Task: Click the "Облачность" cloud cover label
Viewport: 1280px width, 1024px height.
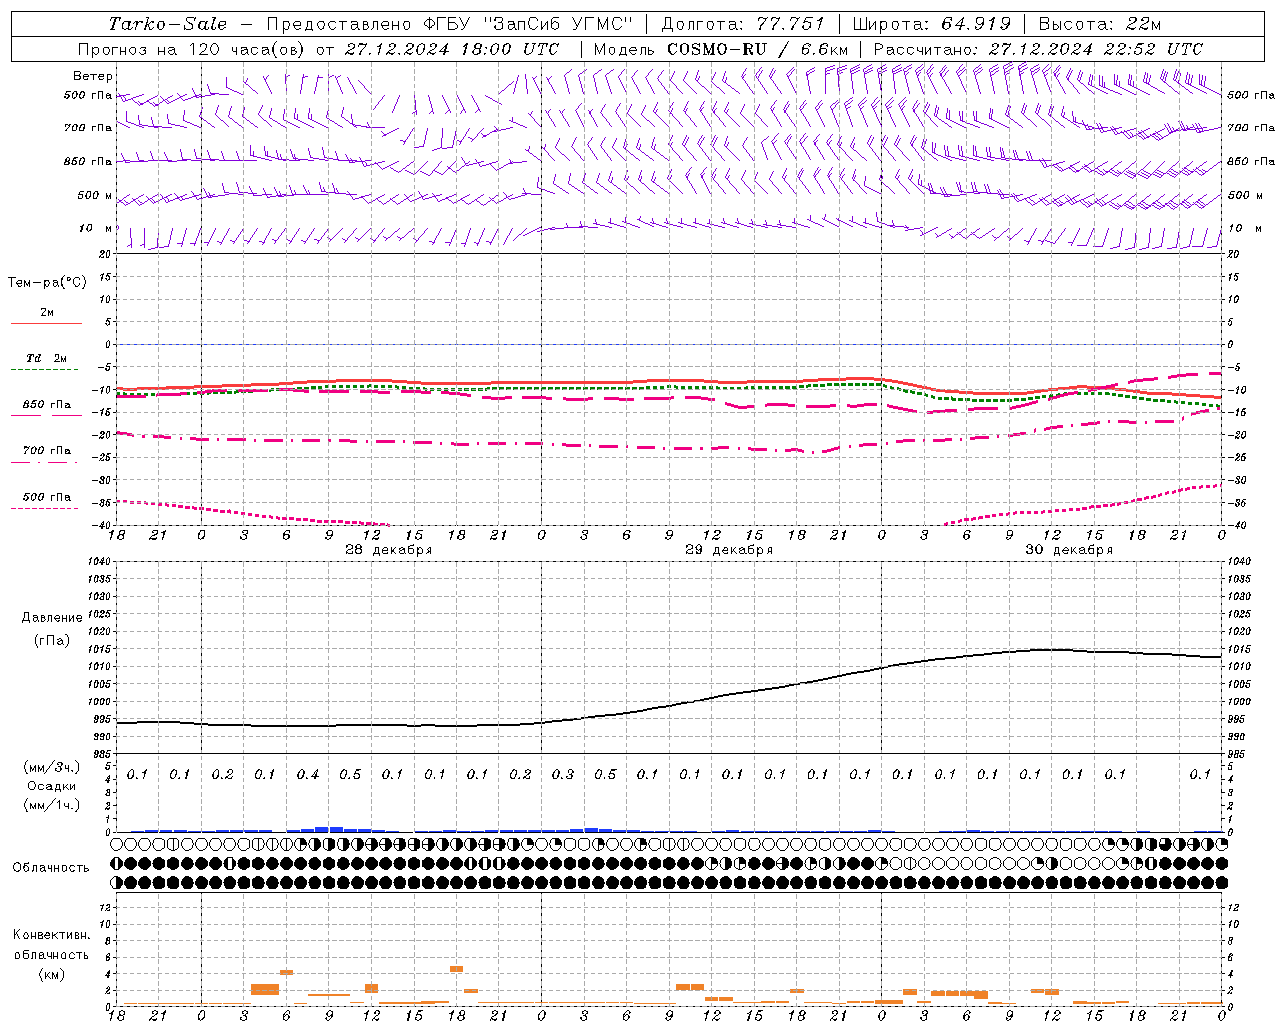Action: point(51,868)
